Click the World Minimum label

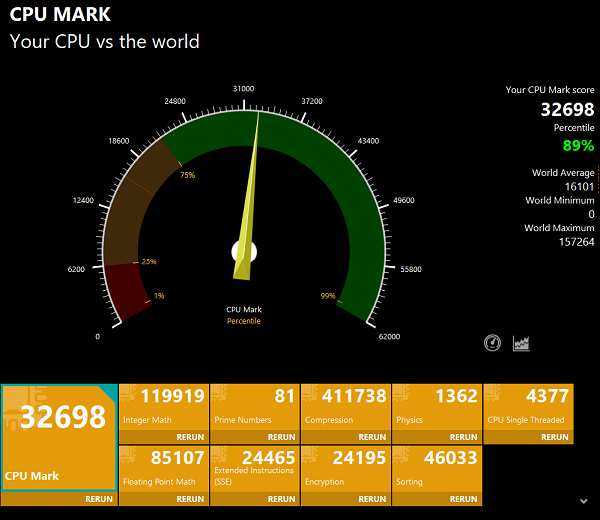(x=560, y=200)
